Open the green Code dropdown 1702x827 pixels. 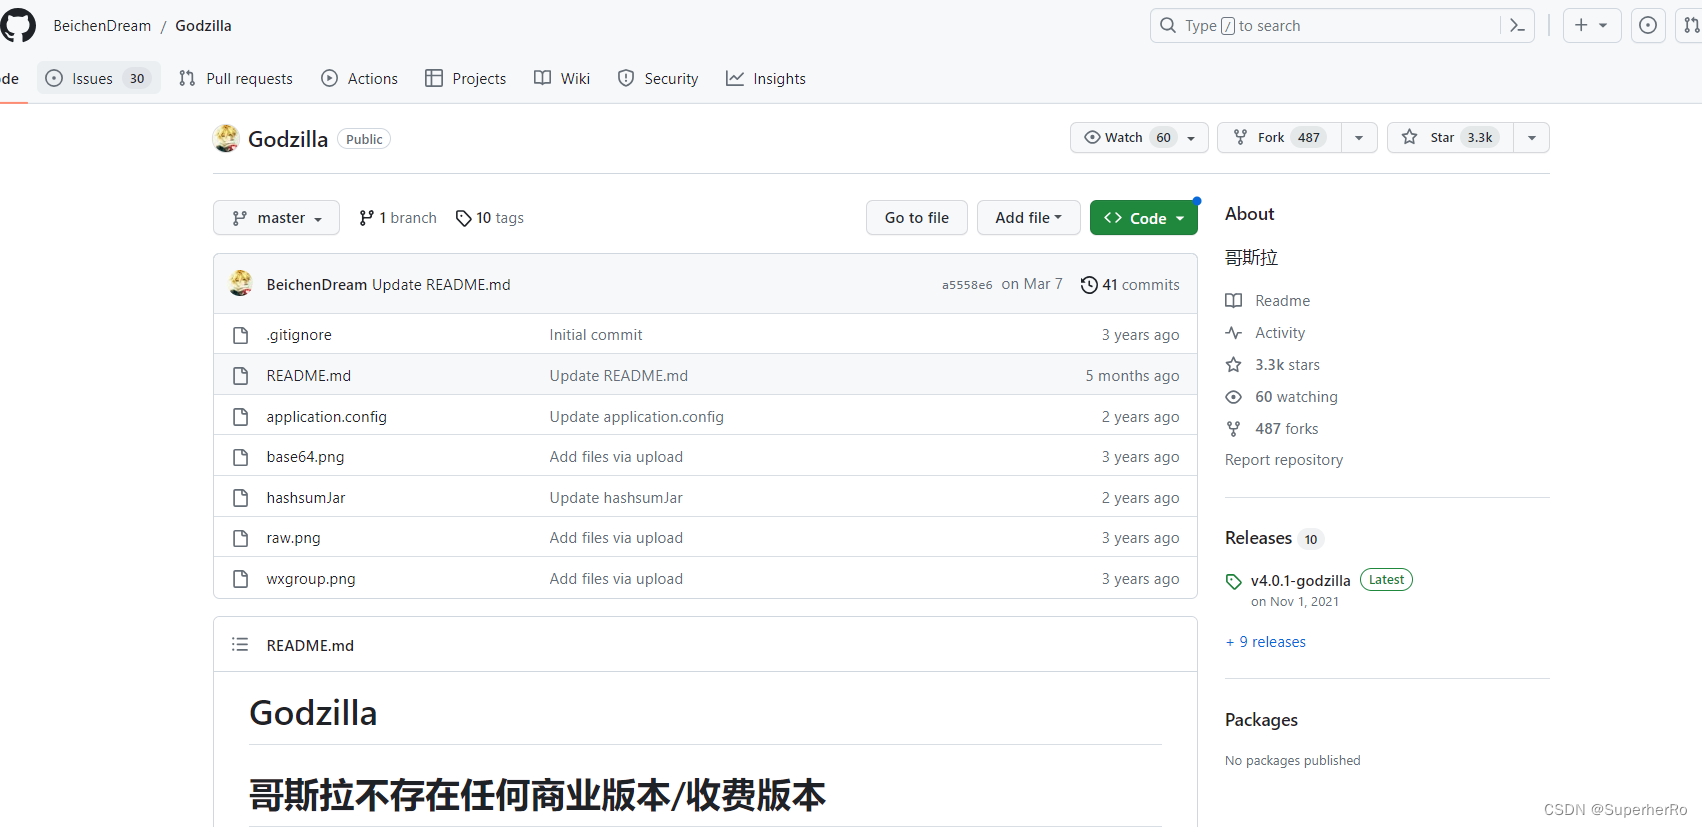tap(1144, 218)
